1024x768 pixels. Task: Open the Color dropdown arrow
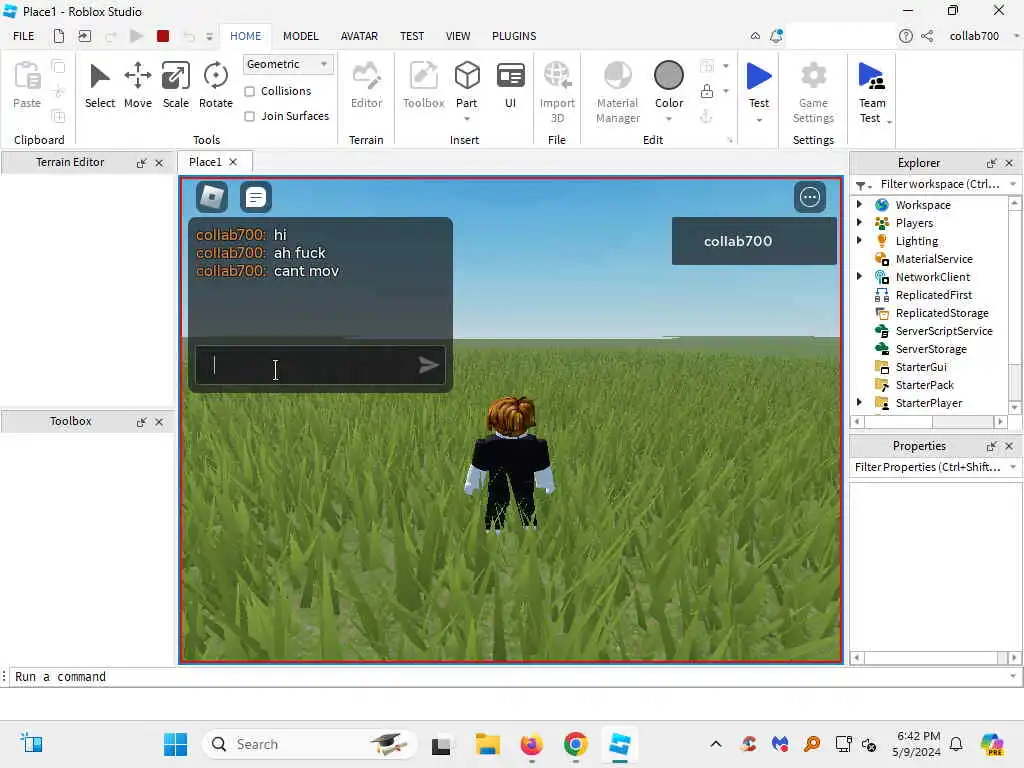[669, 119]
